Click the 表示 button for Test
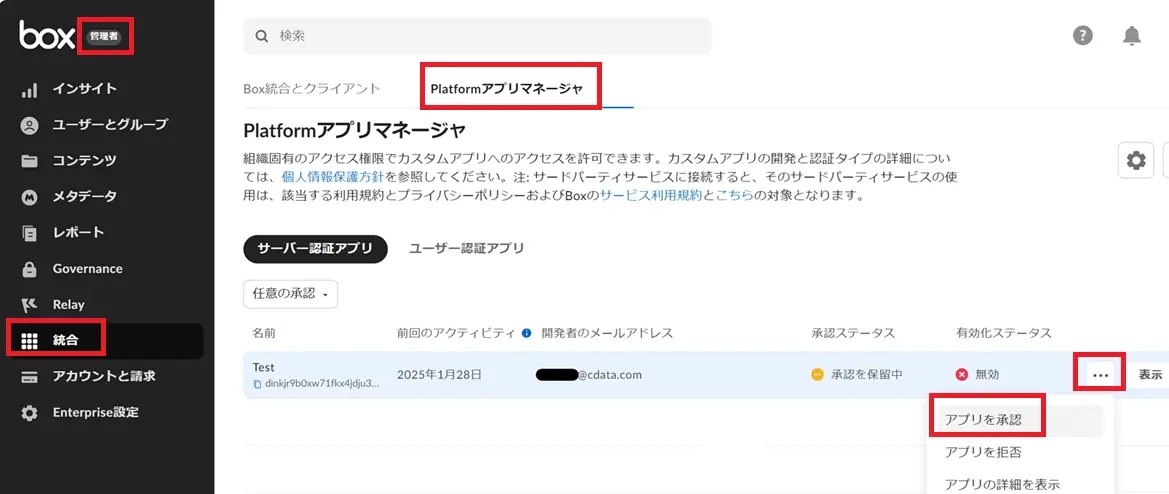Screen dimensions: 1169x494 point(1150,375)
